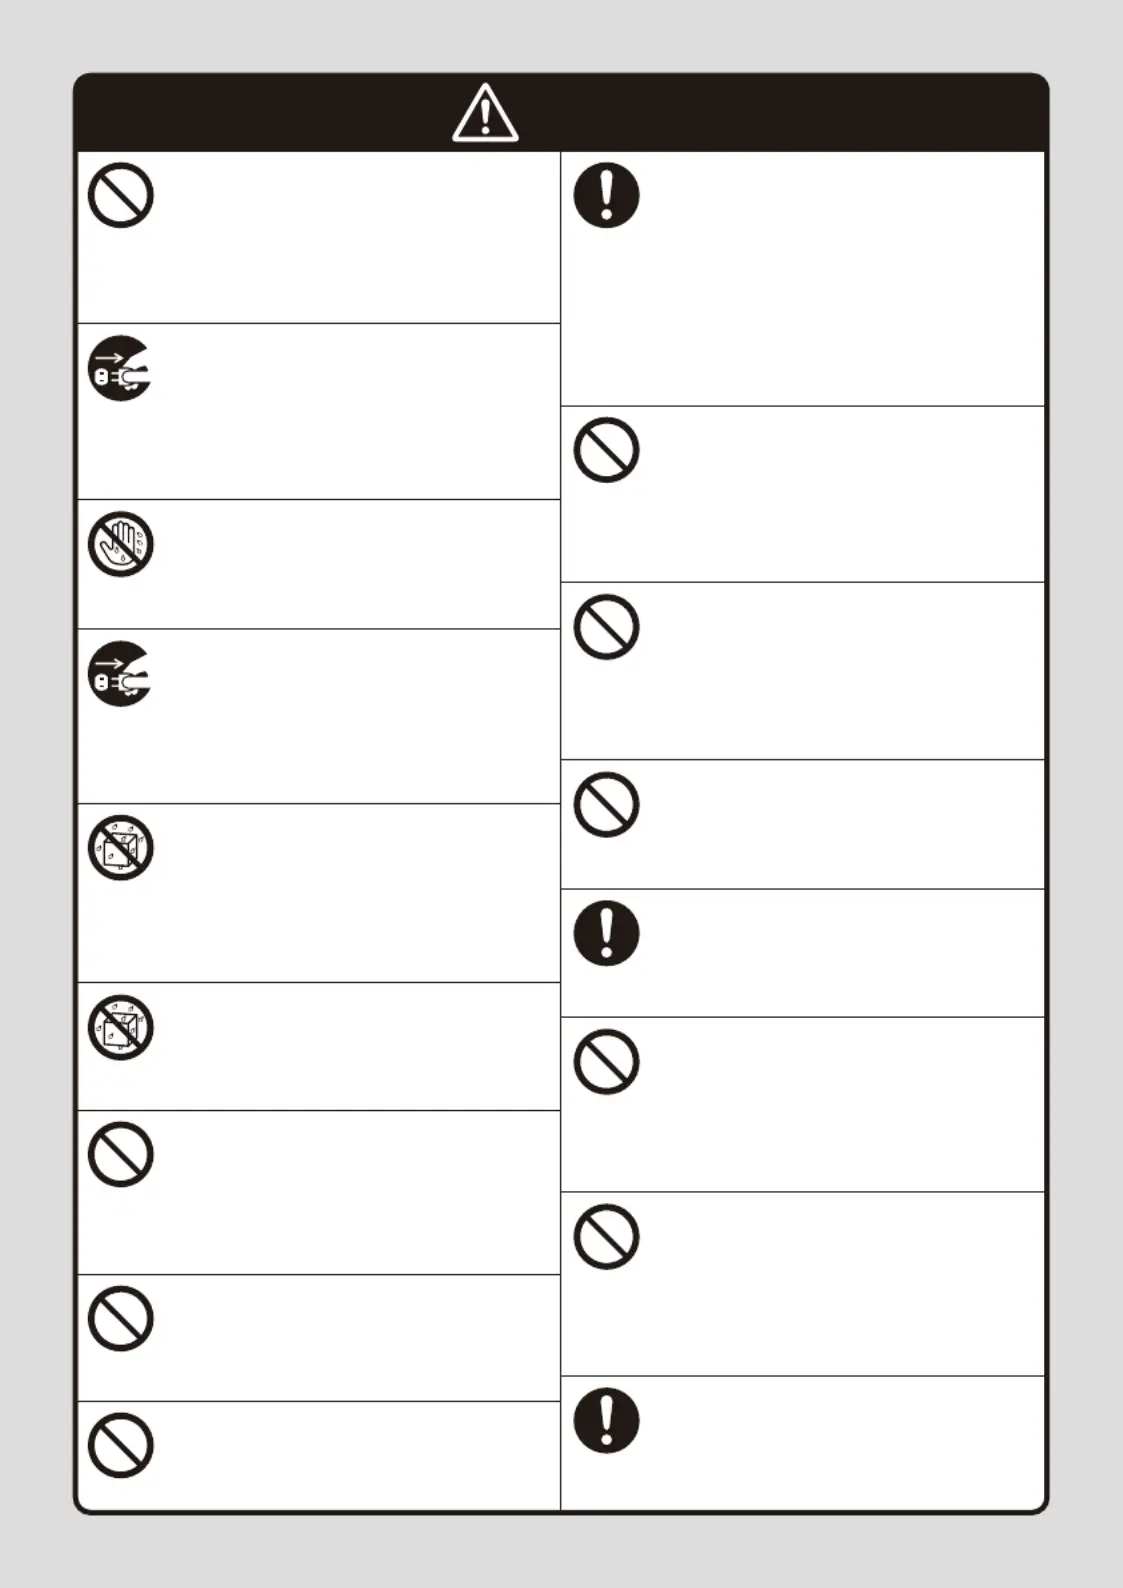Click the prohibition circle below the top-right exclamation icon
Viewport: 1123px width, 1588px height.
(x=606, y=450)
